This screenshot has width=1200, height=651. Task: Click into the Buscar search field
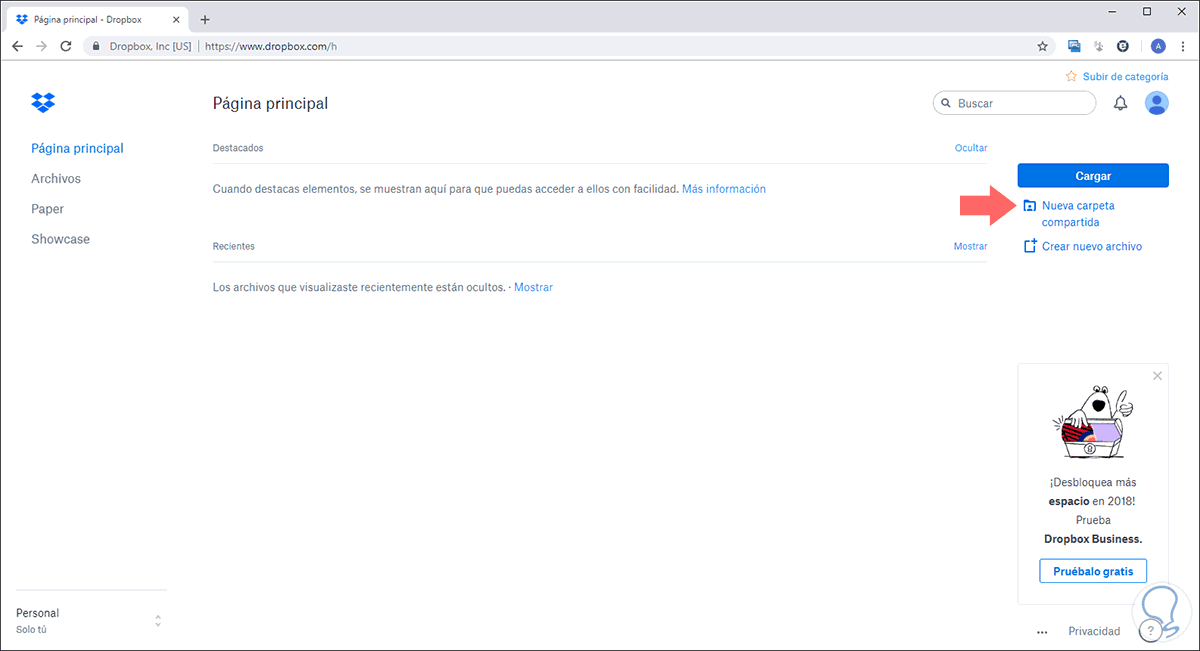1014,103
